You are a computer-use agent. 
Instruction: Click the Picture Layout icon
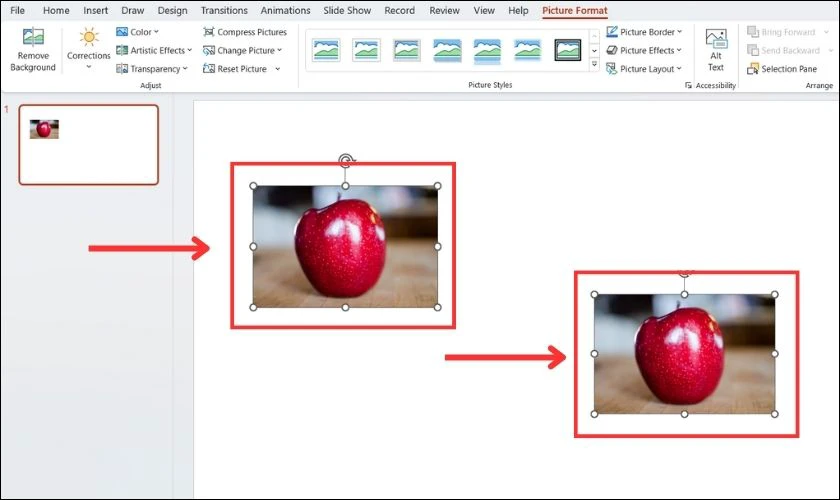click(x=612, y=69)
